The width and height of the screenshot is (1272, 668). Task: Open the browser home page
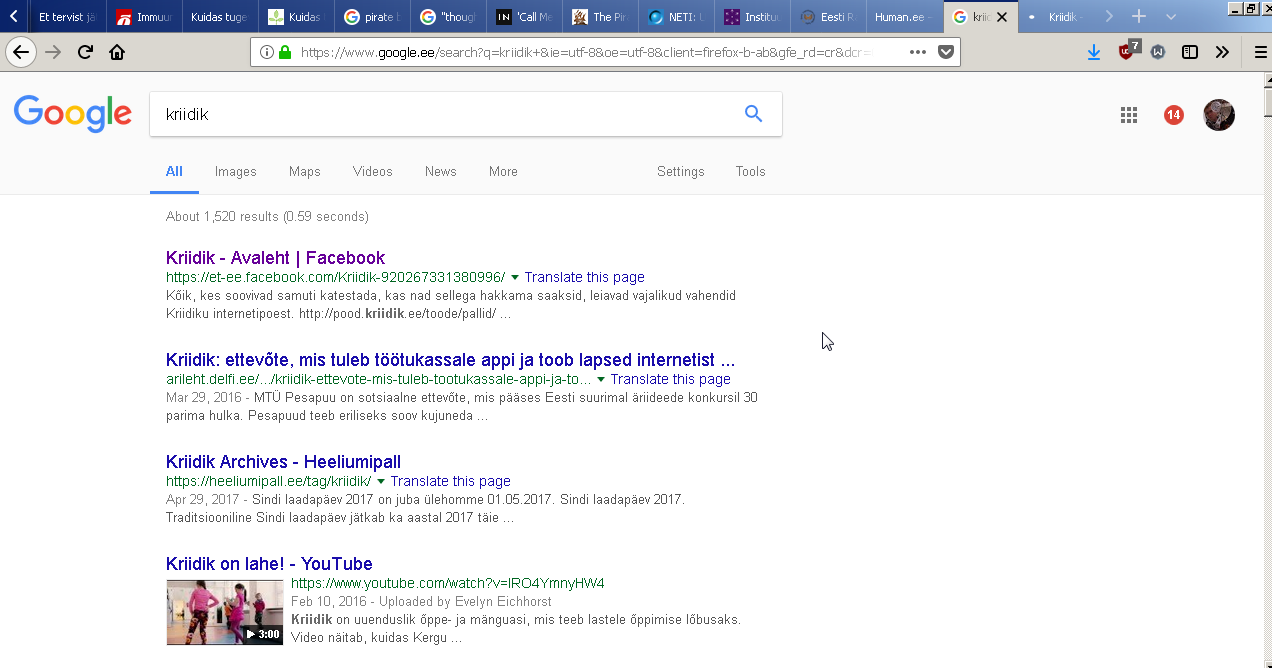(117, 52)
